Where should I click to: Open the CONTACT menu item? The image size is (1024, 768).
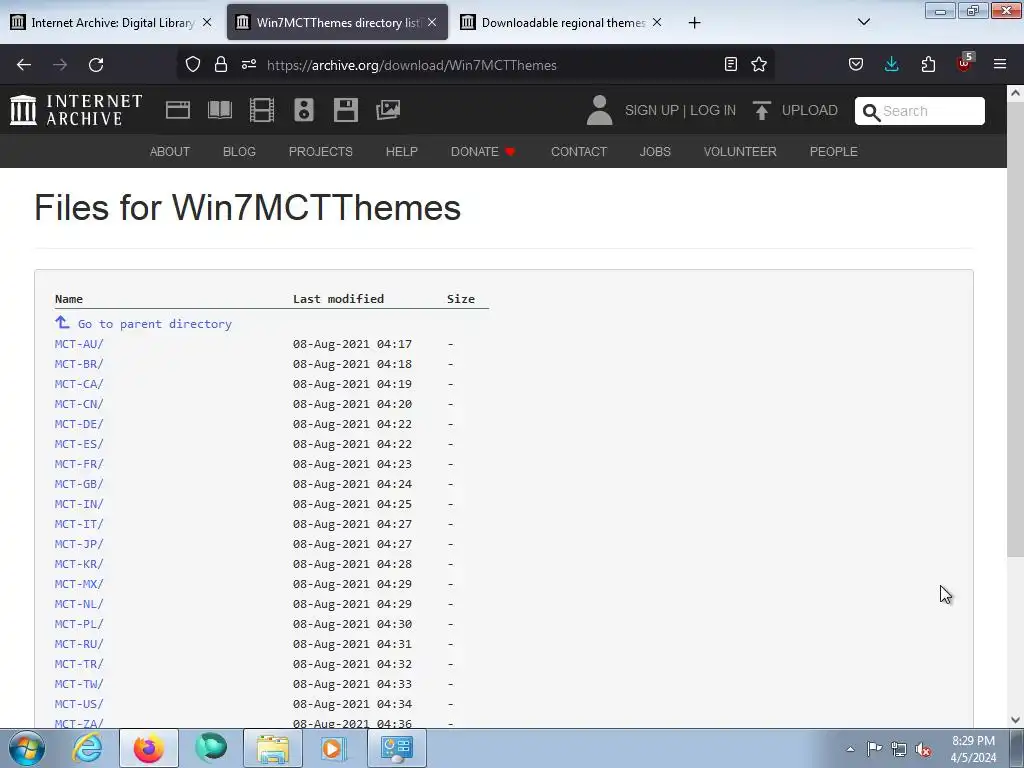point(579,152)
